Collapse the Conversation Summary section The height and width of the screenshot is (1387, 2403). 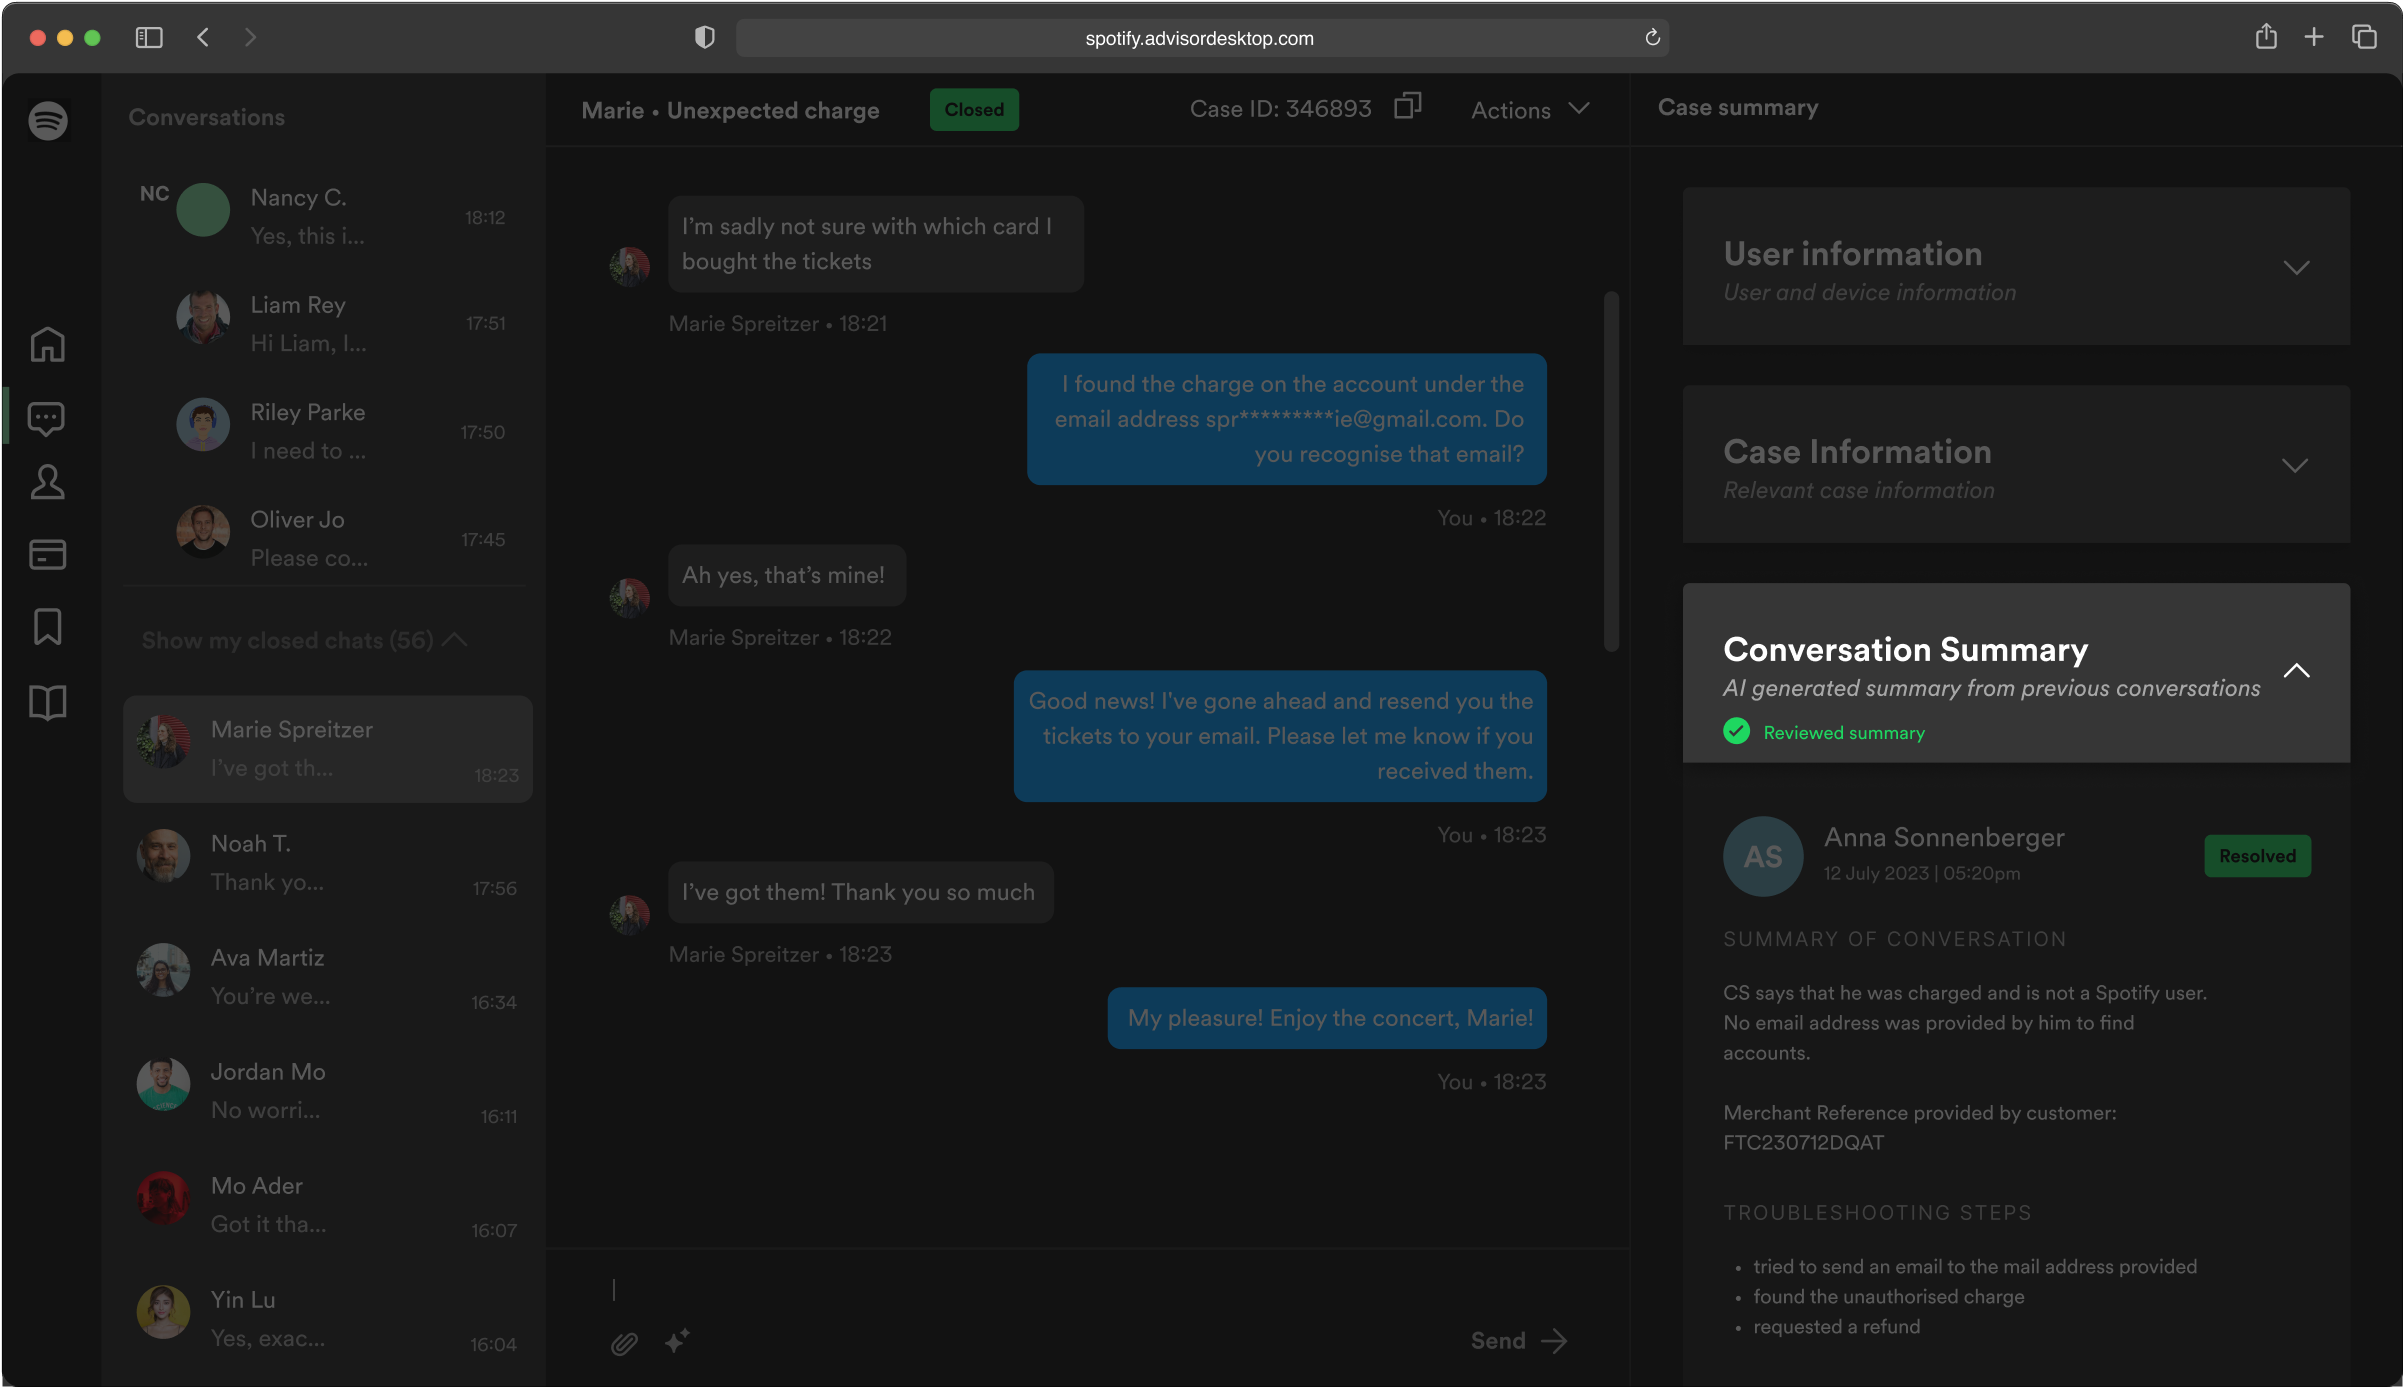(x=2296, y=671)
